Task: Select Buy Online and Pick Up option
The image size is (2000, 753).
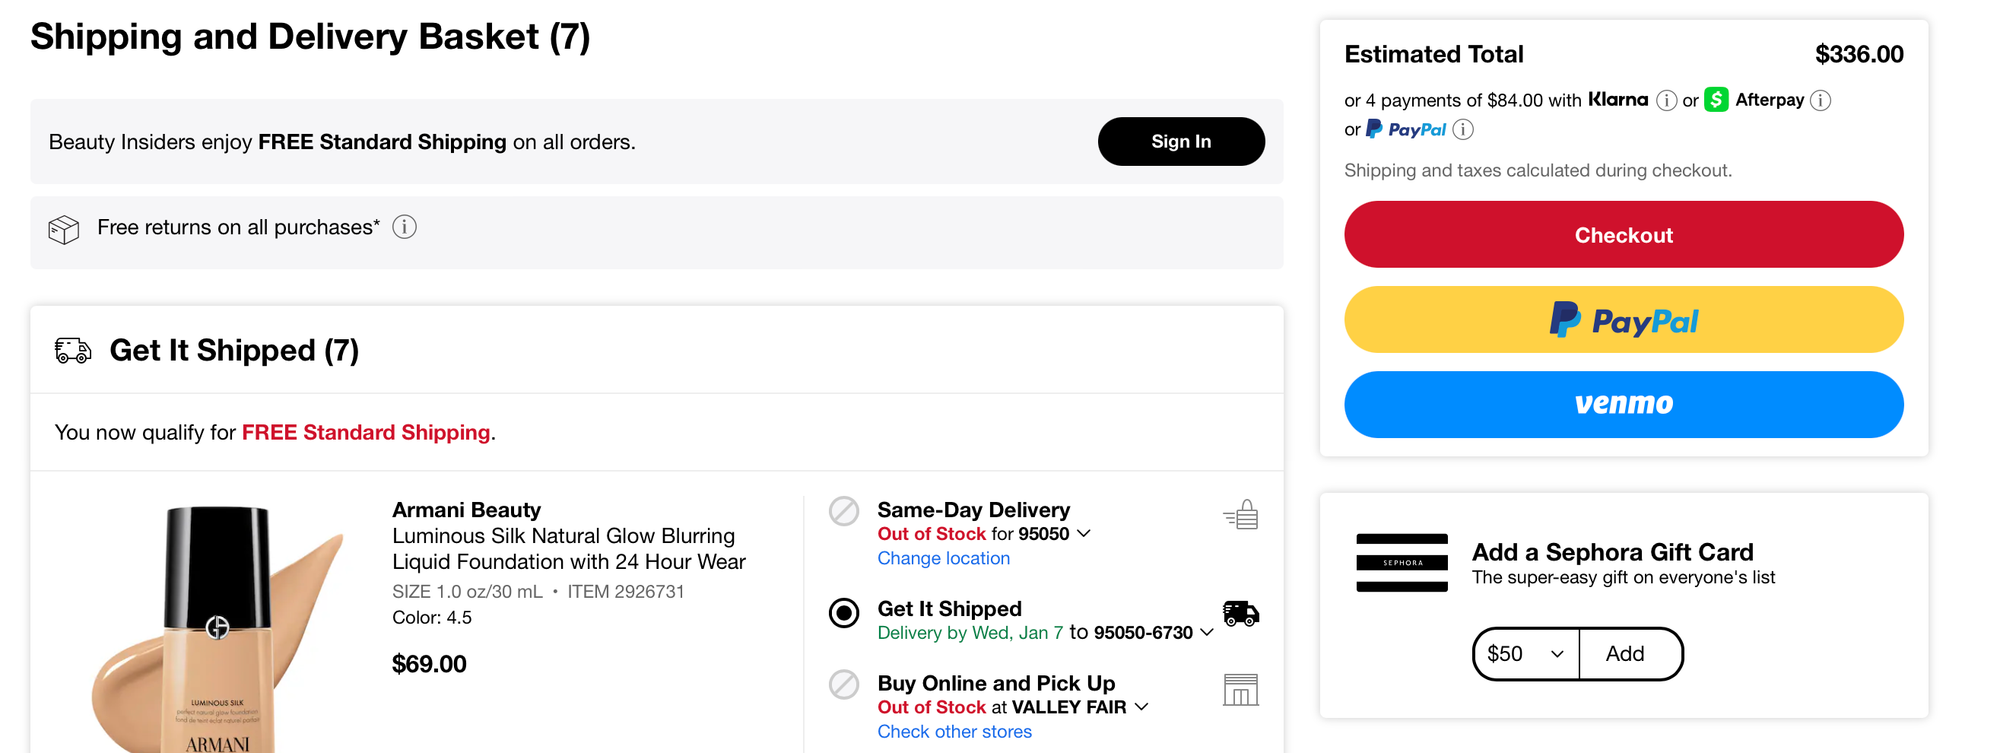Action: click(x=844, y=685)
